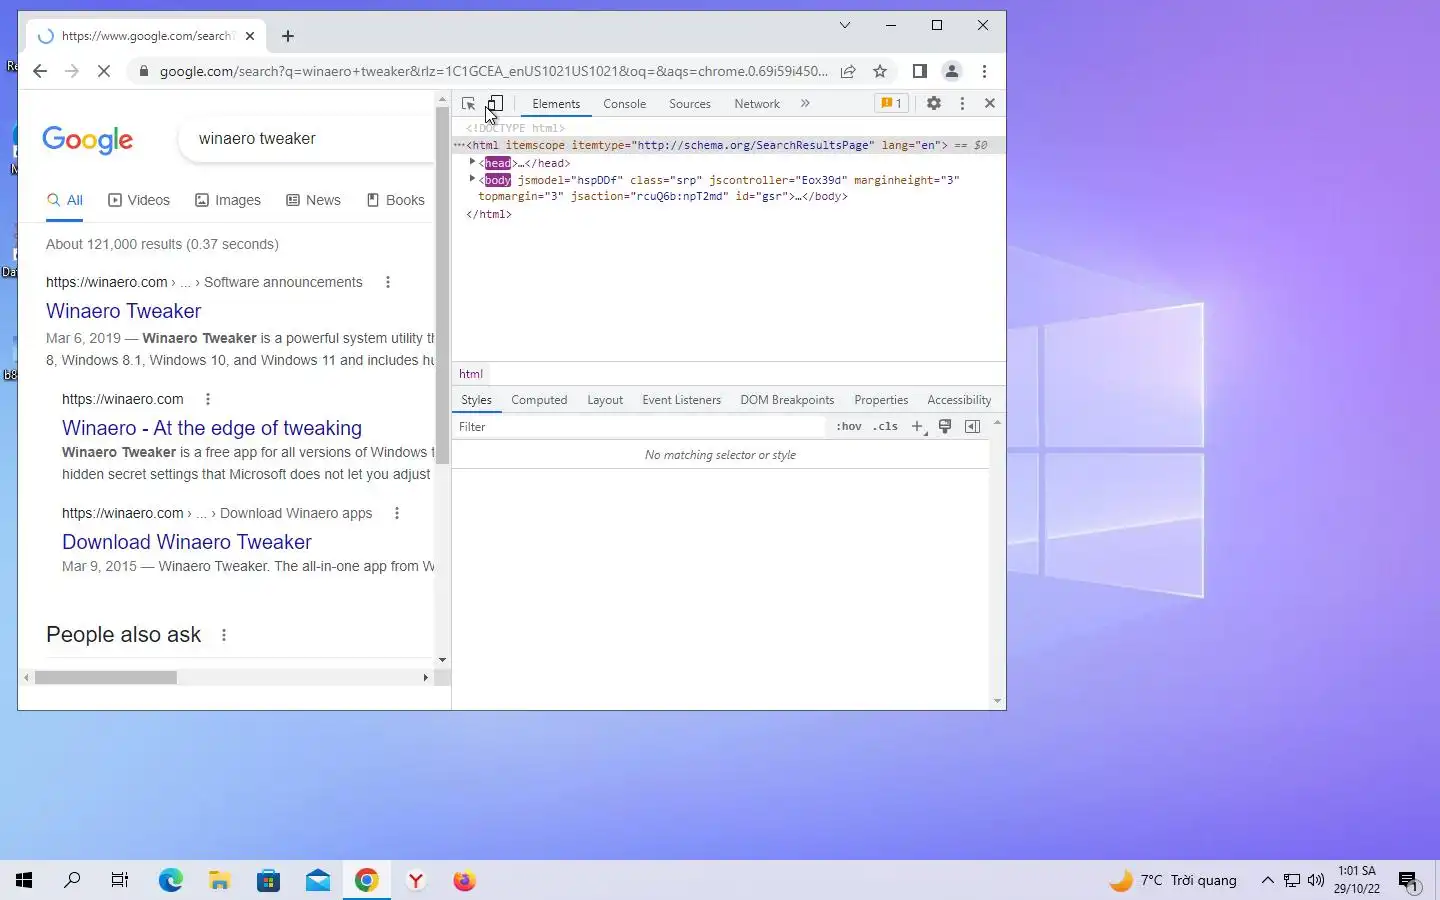Switch to the Console tab
This screenshot has width=1440, height=900.
(624, 104)
